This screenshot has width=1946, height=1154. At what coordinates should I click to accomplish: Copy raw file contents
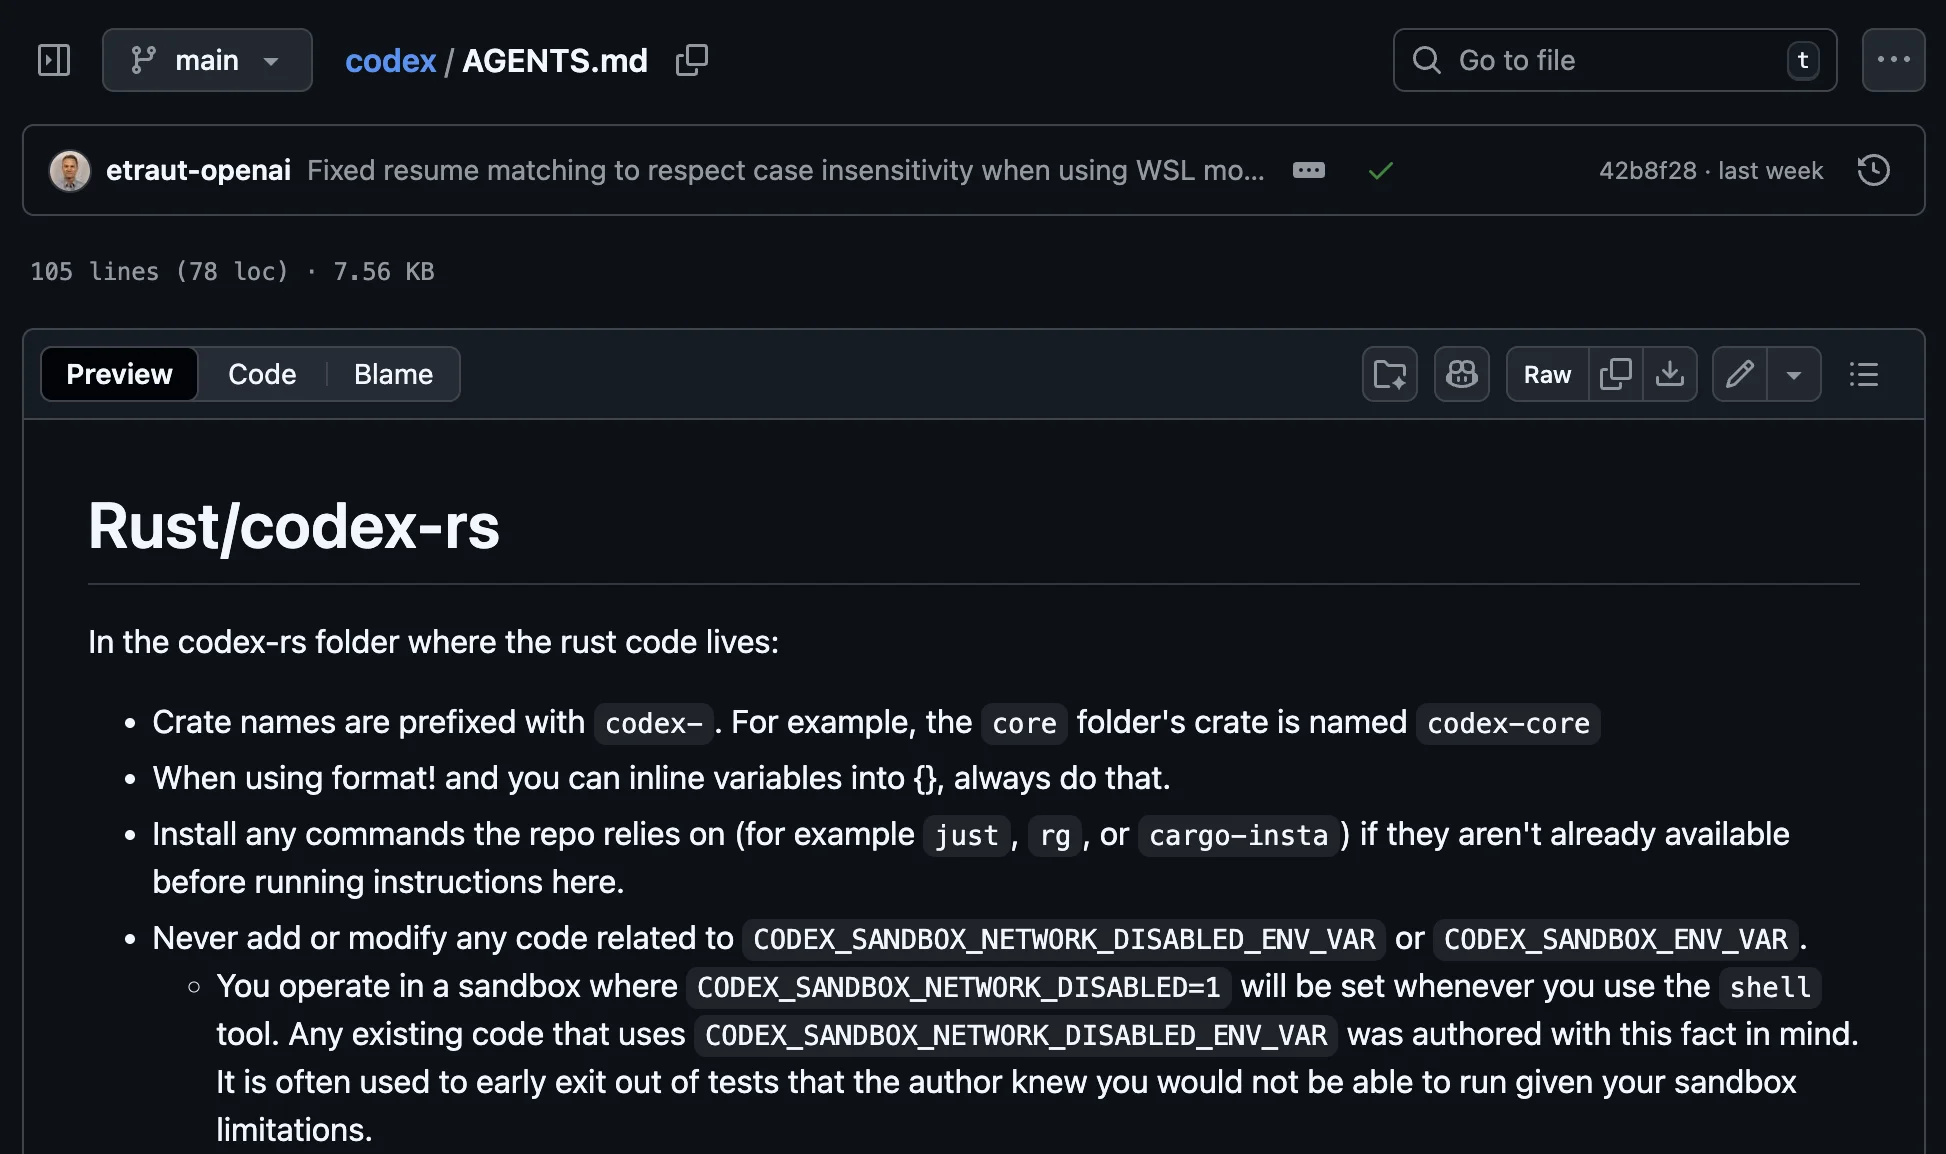(1615, 374)
